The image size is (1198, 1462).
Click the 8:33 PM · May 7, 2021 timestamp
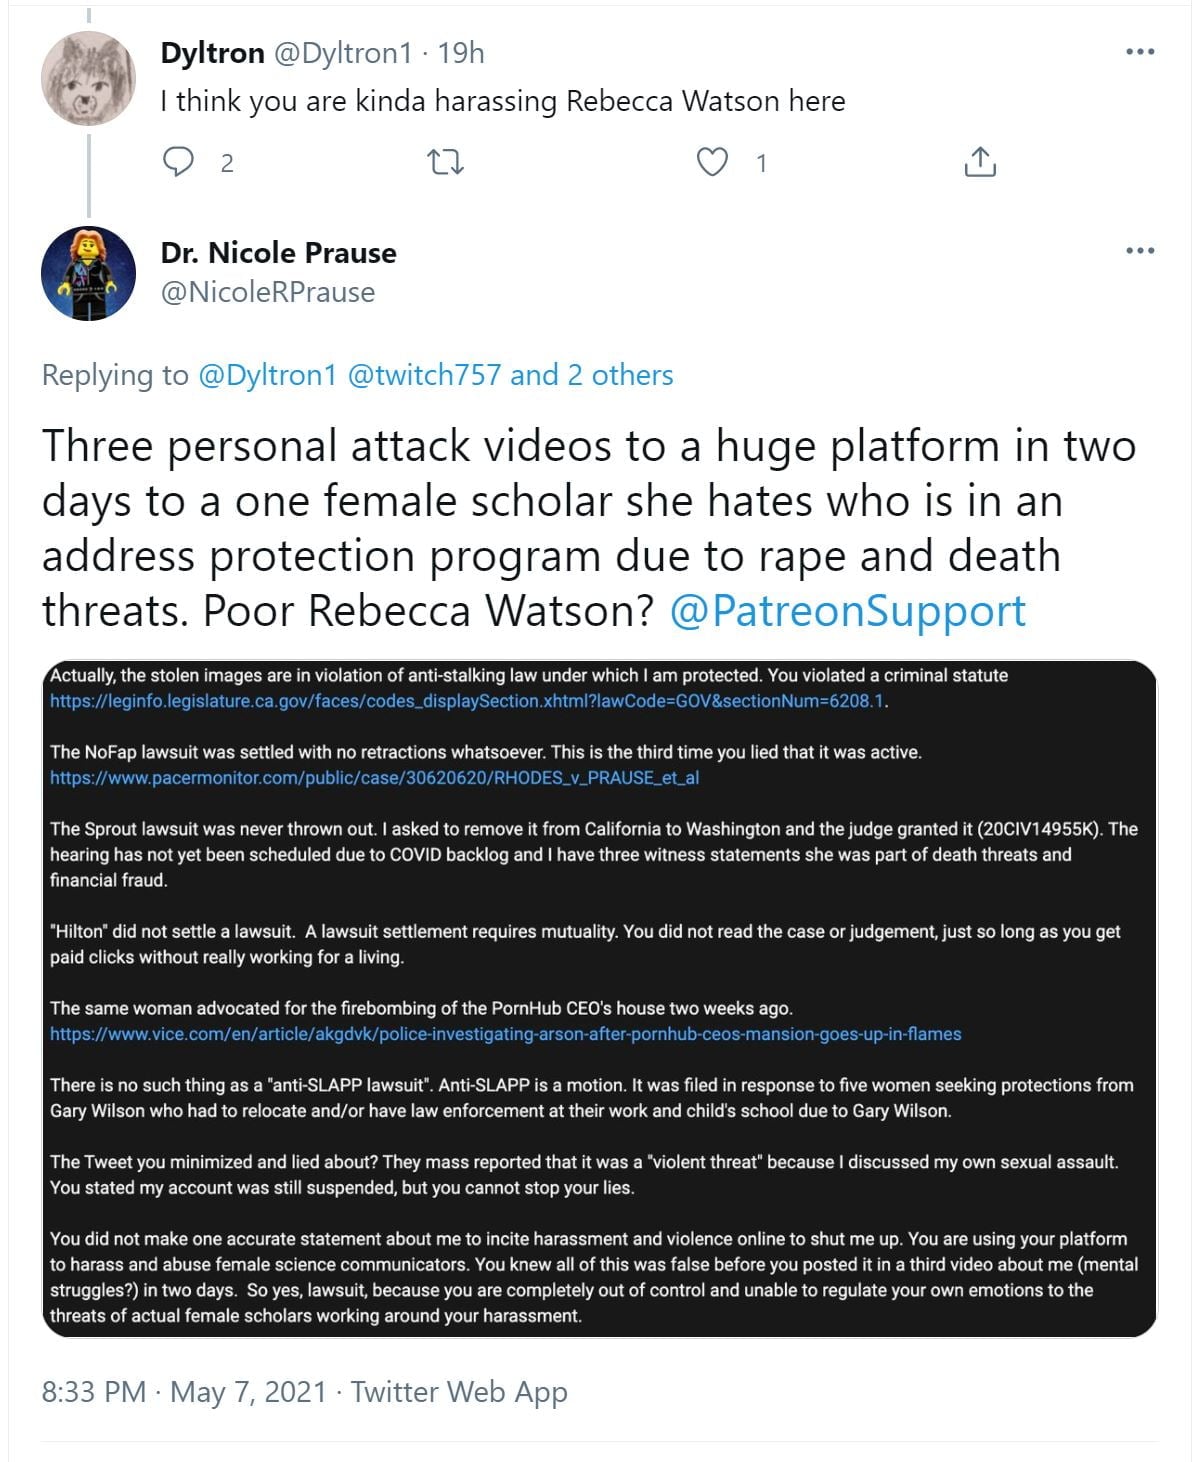coord(184,1392)
